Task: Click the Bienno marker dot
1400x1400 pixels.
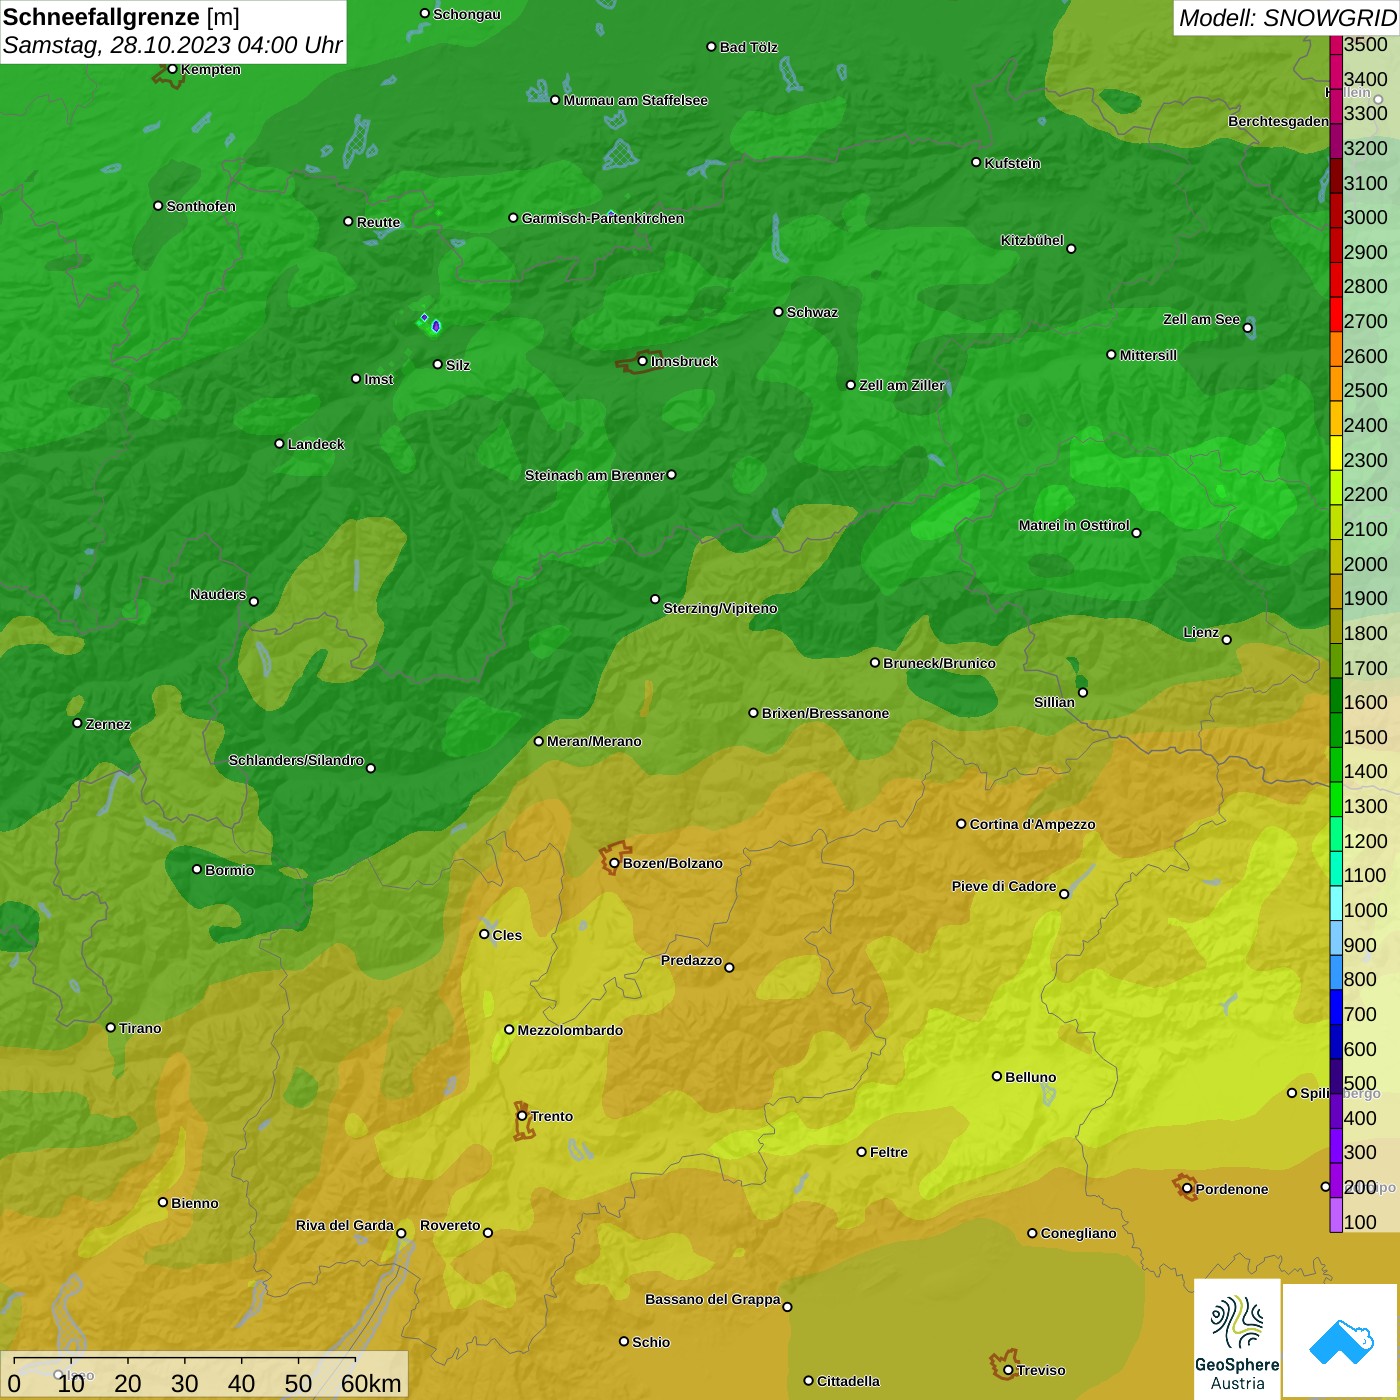Action: [x=163, y=1202]
